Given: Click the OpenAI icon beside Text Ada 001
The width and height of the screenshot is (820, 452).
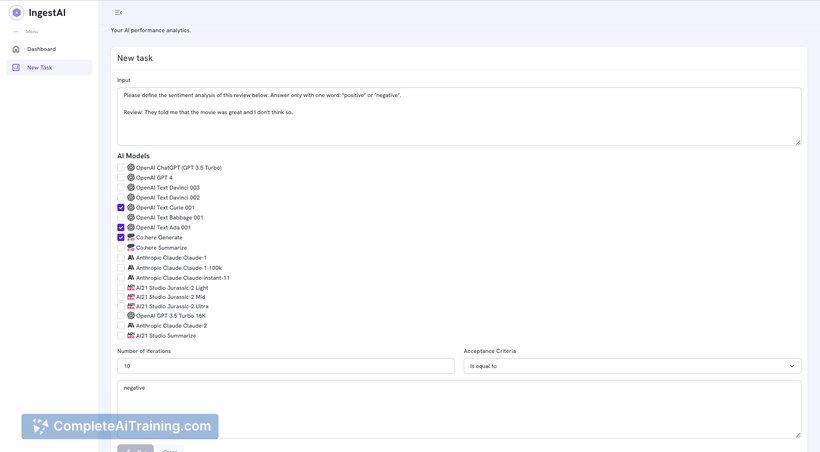Looking at the screenshot, I should (x=131, y=227).
